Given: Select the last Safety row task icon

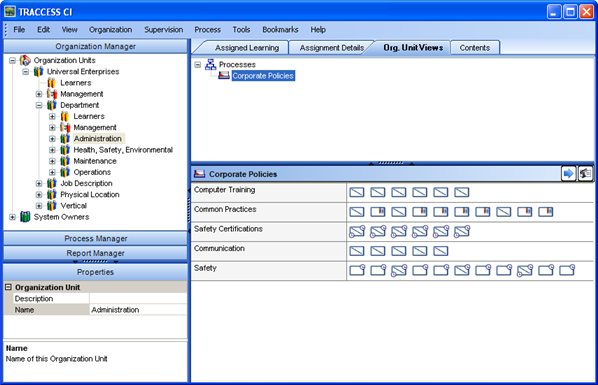Looking at the screenshot, I should 567,270.
